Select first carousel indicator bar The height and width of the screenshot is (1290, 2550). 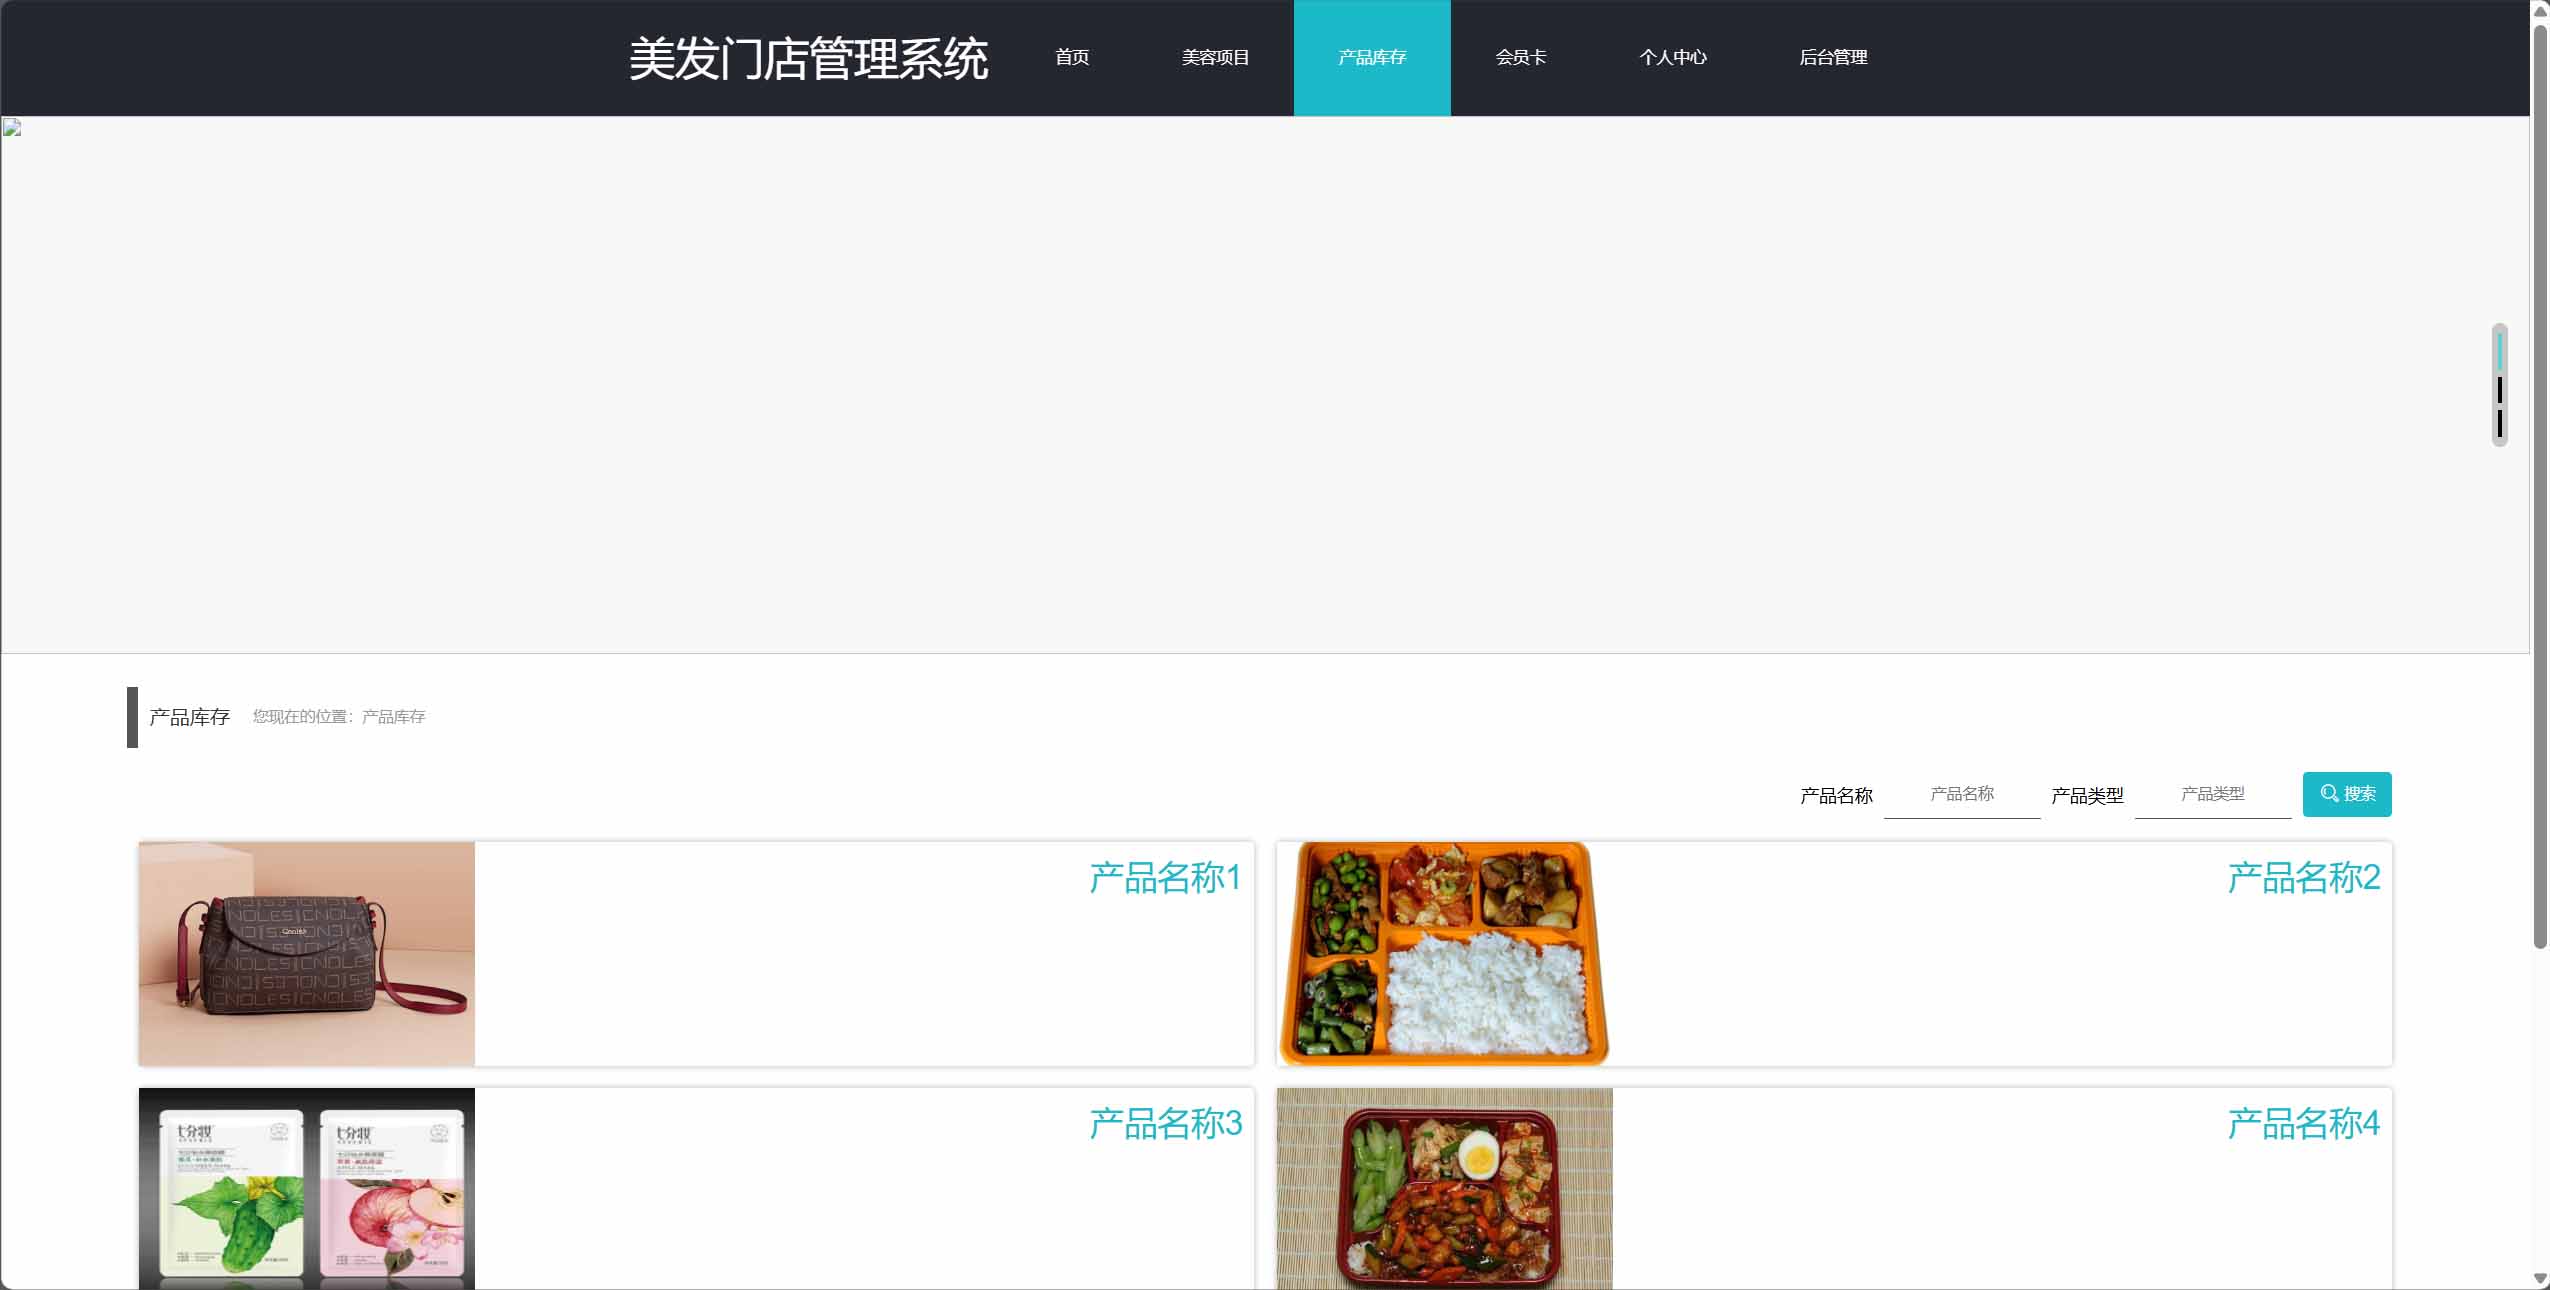(x=2500, y=351)
